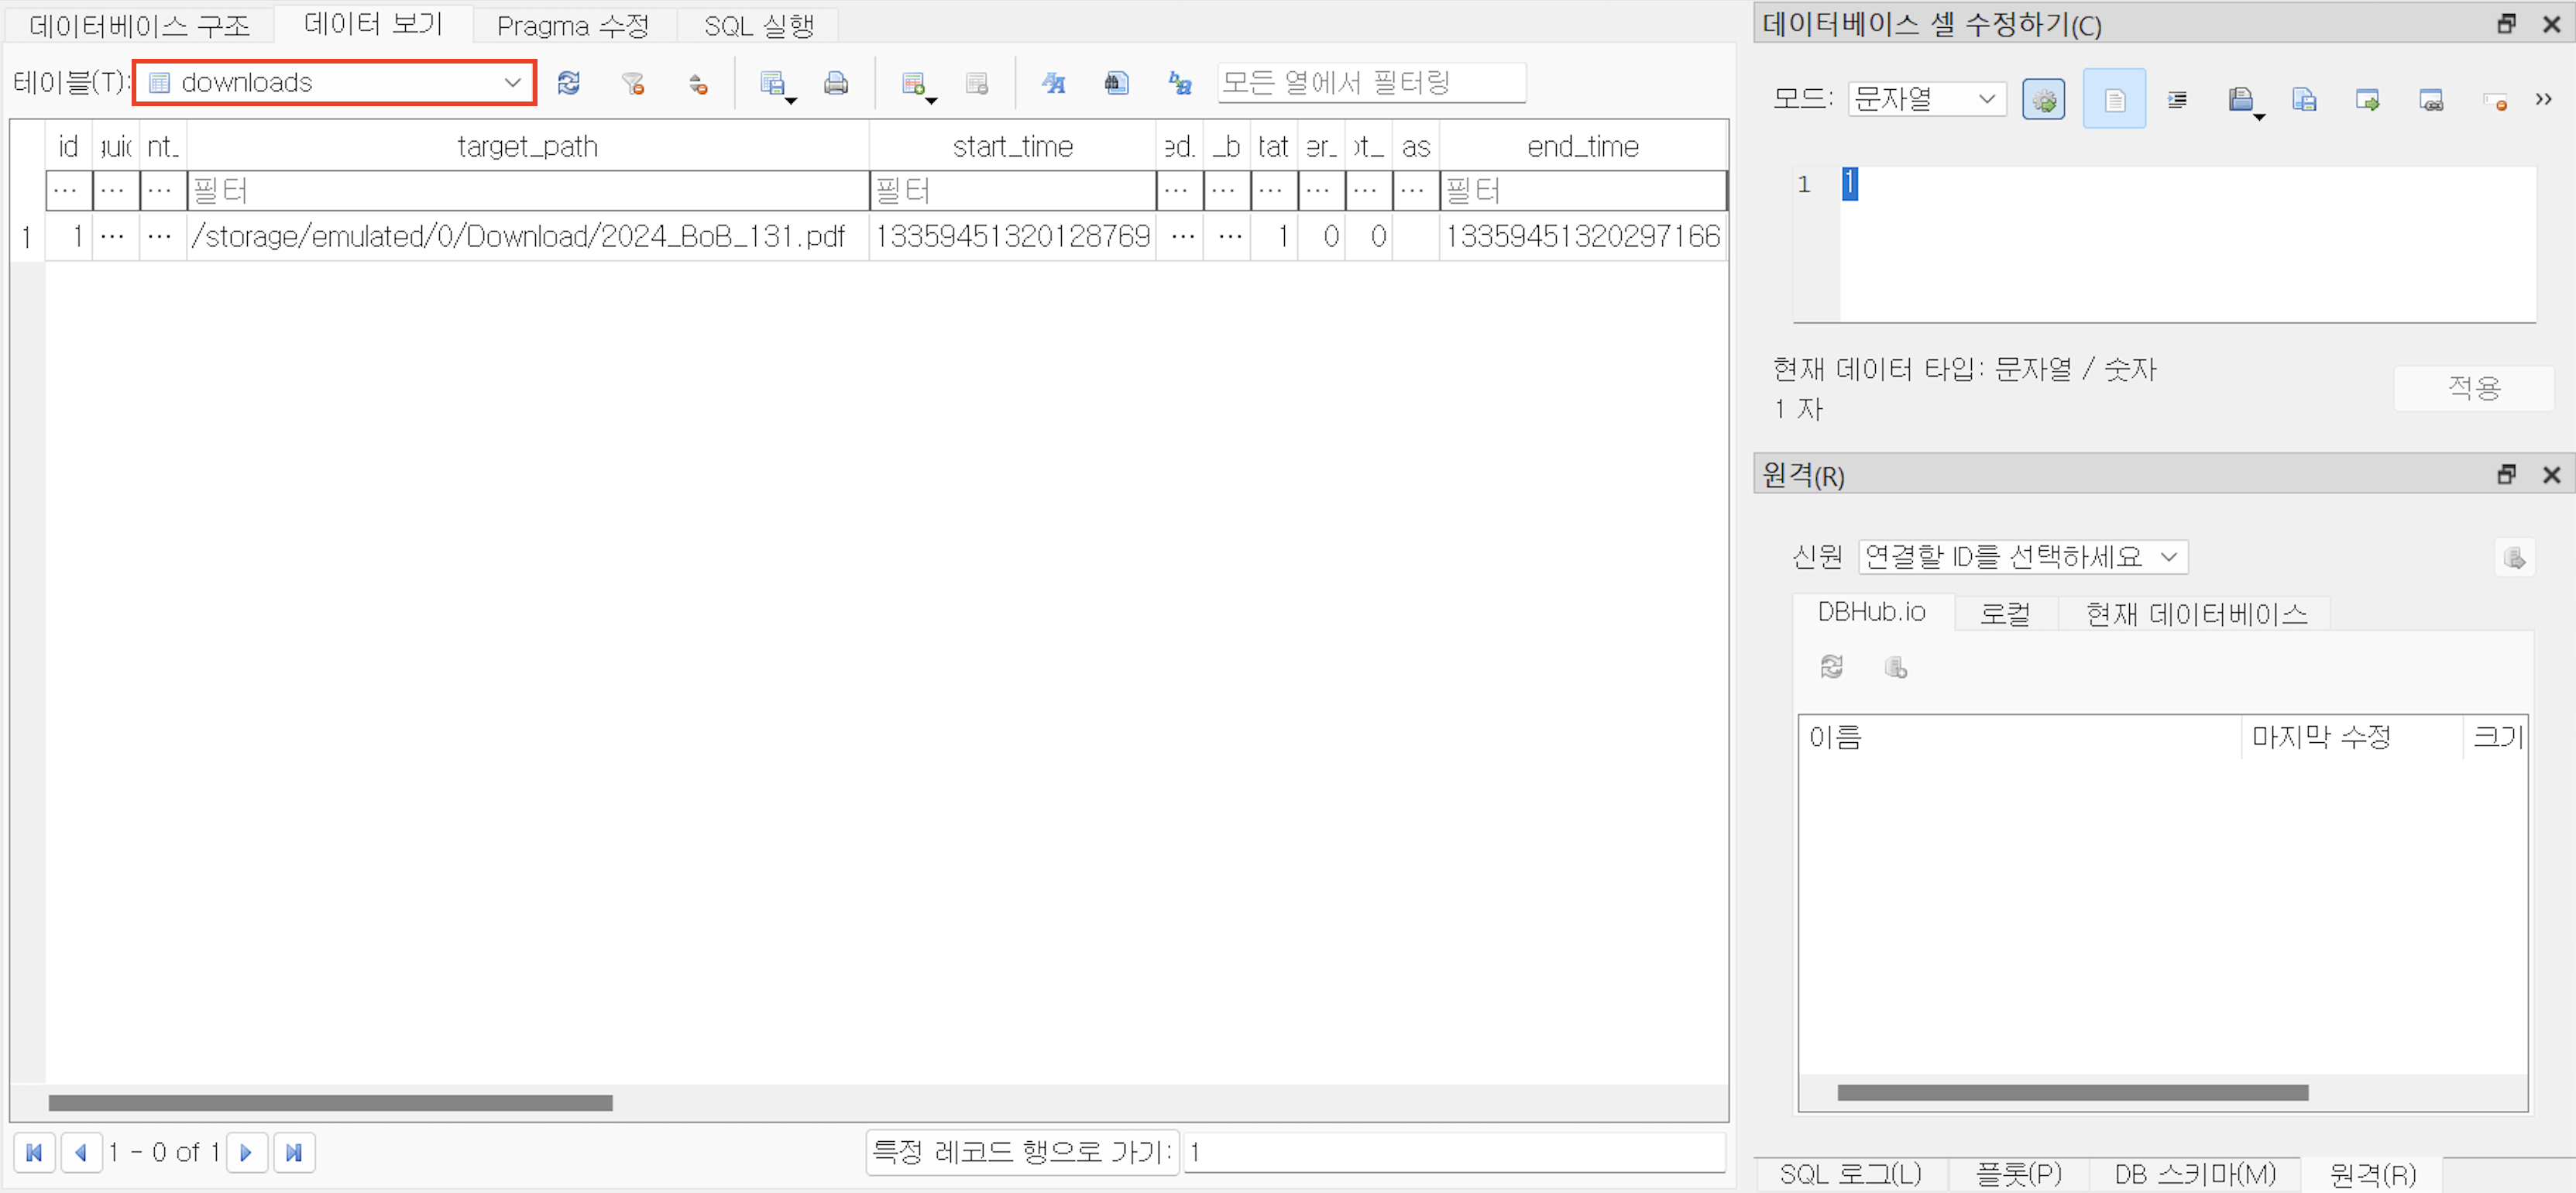Click the indent text icon in cell editor

tap(2177, 99)
